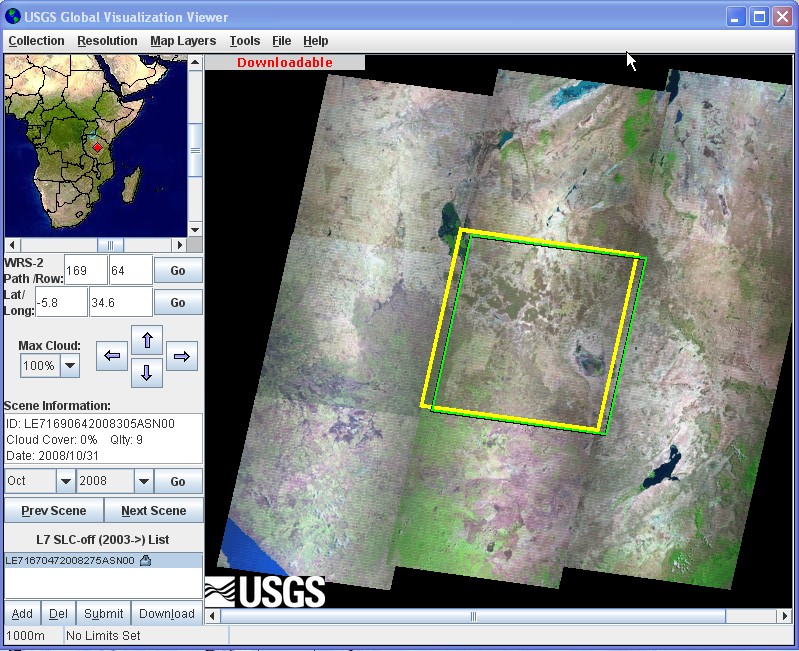The image size is (799, 651).
Task: Click Go next to WRS-2 Path/Row
Action: click(x=178, y=270)
